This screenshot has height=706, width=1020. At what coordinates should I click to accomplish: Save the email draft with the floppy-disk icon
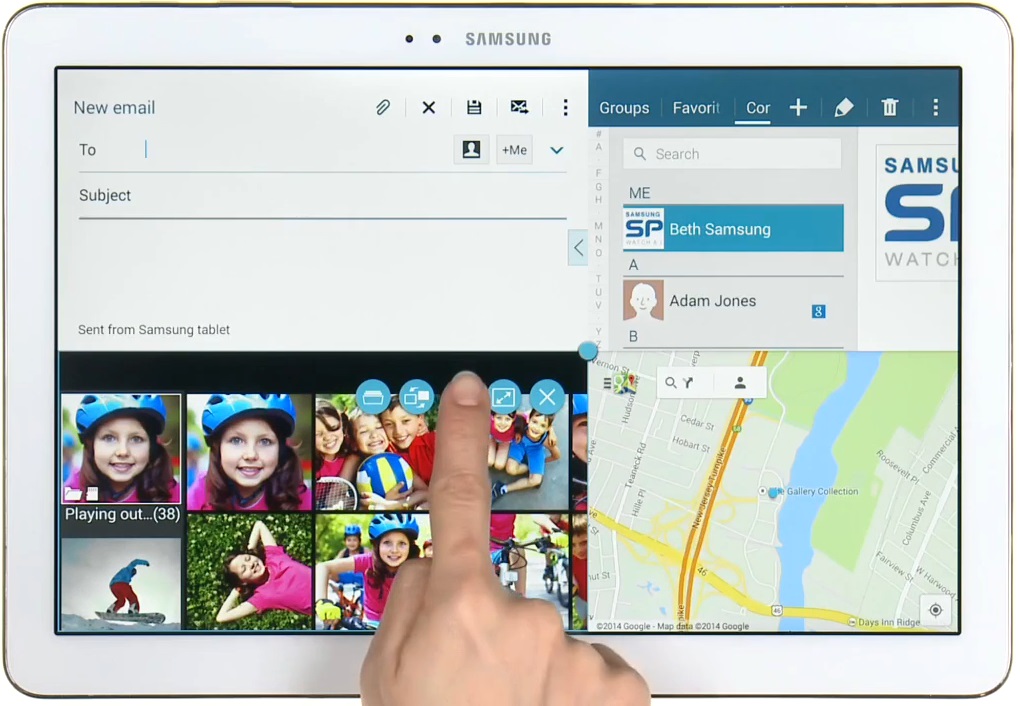pos(474,107)
